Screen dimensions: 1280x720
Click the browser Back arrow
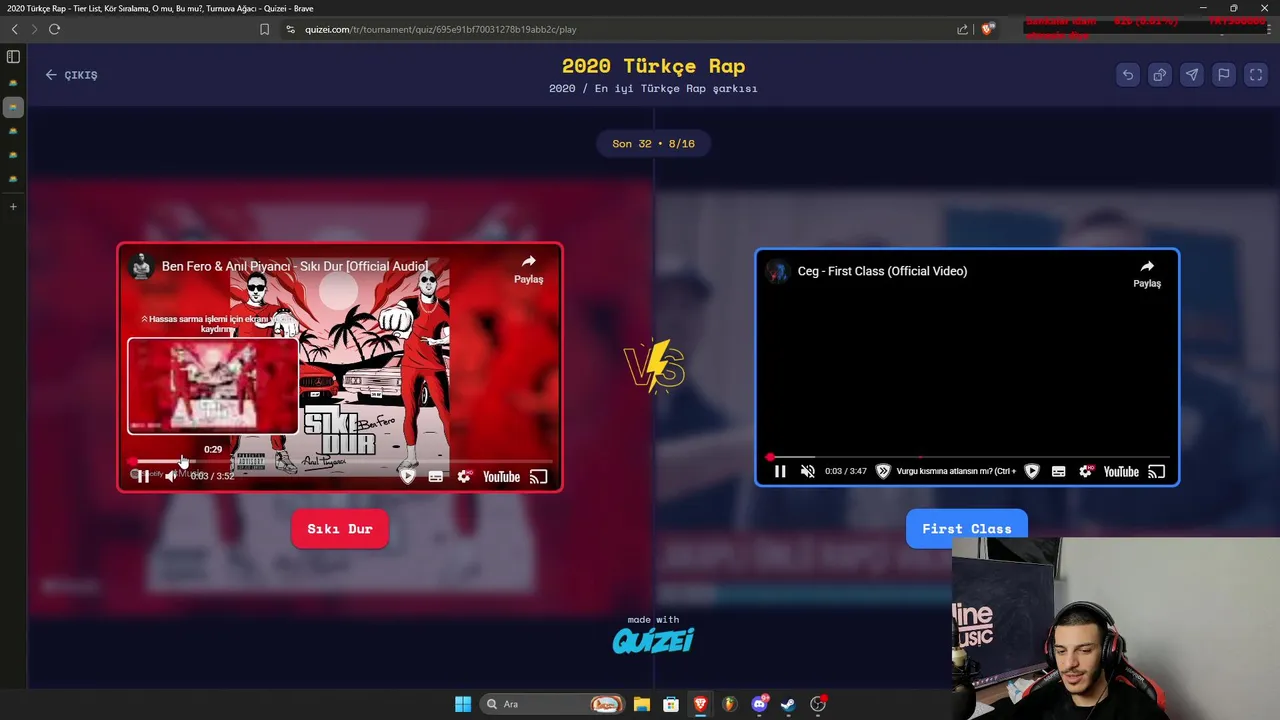tap(14, 29)
